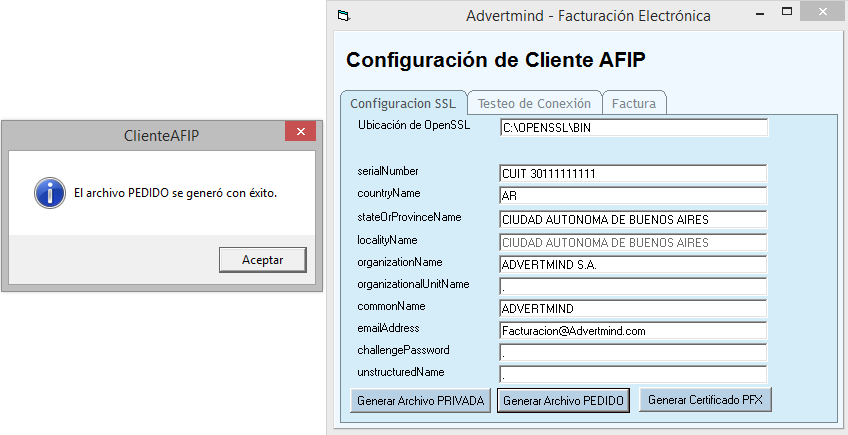Click the 'Ubicación de OpenSSL' label
Viewport: 848px width, 435px height.
click(x=414, y=125)
